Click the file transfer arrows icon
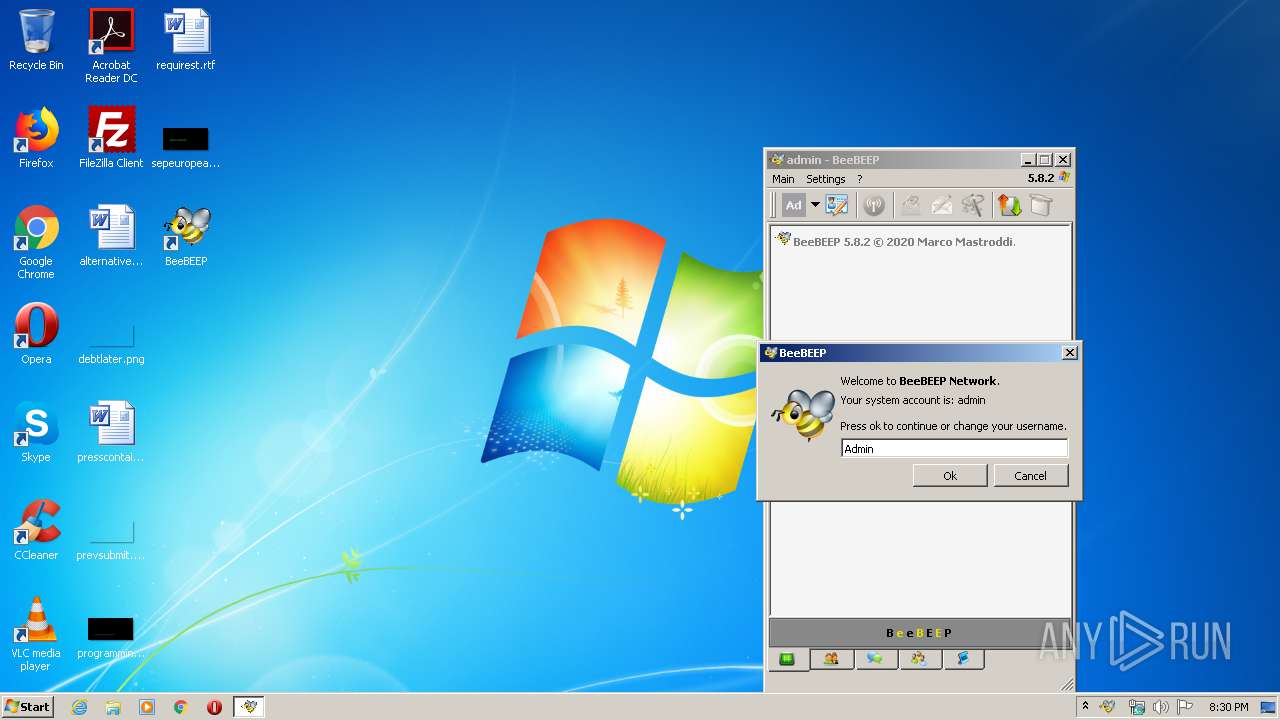Viewport: 1280px width, 720px height. tap(1010, 205)
